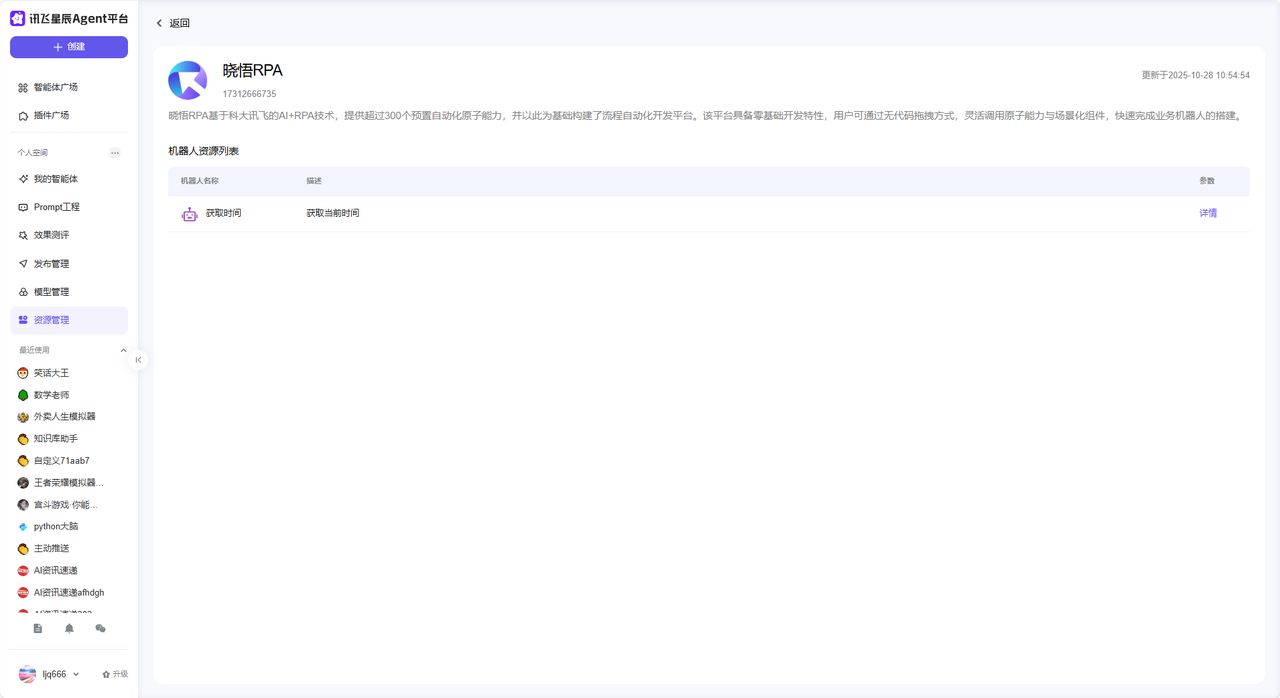Go to 智能体广场 in sidebar
The image size is (1280, 698).
(55, 88)
